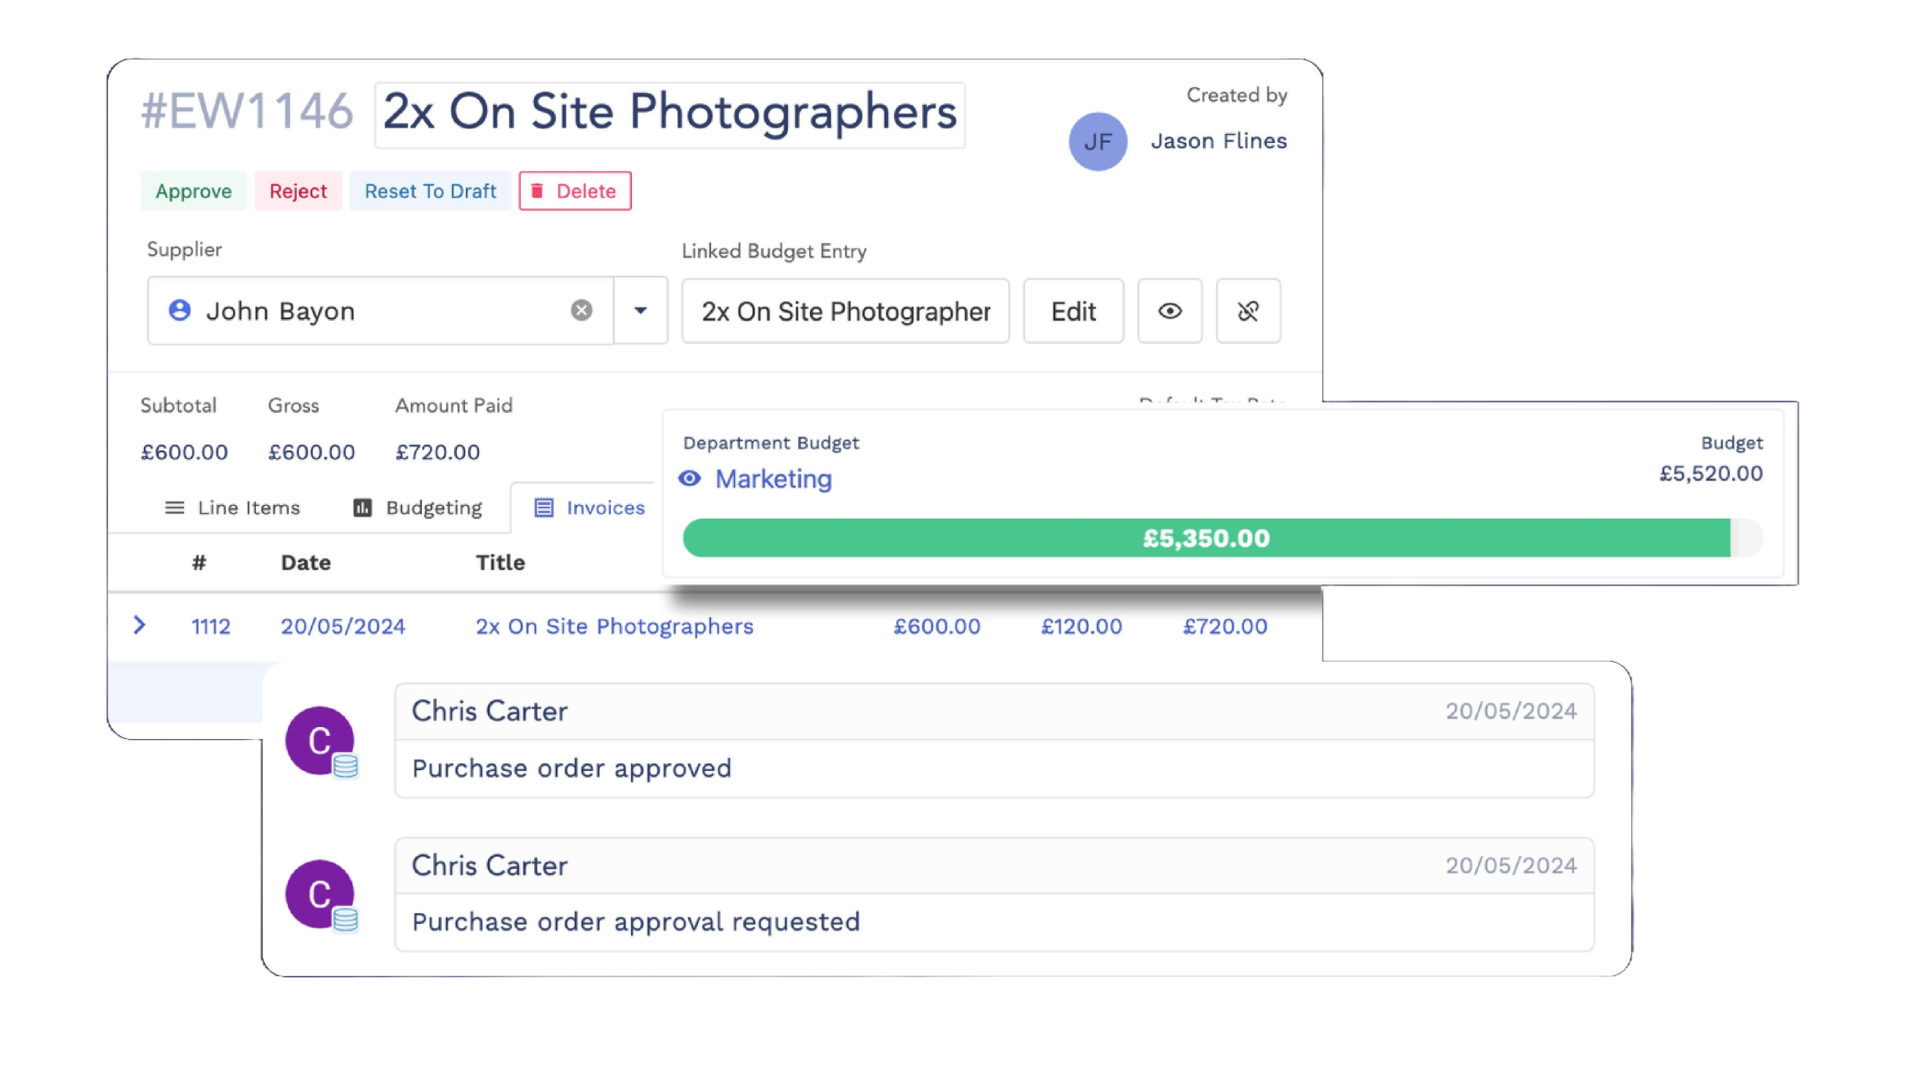1920x1079 pixels.
Task: Unlink the 2x On Site Photographer budget entry
Action: (x=1248, y=311)
